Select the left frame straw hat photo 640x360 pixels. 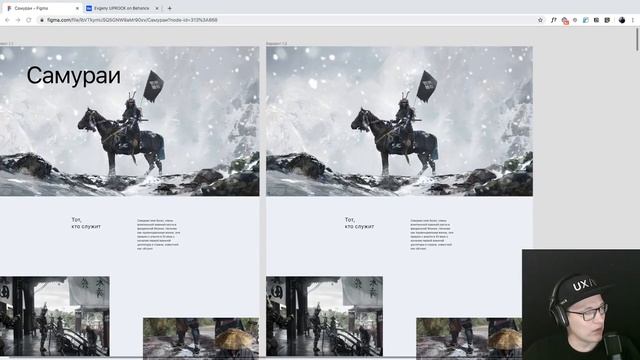click(201, 338)
